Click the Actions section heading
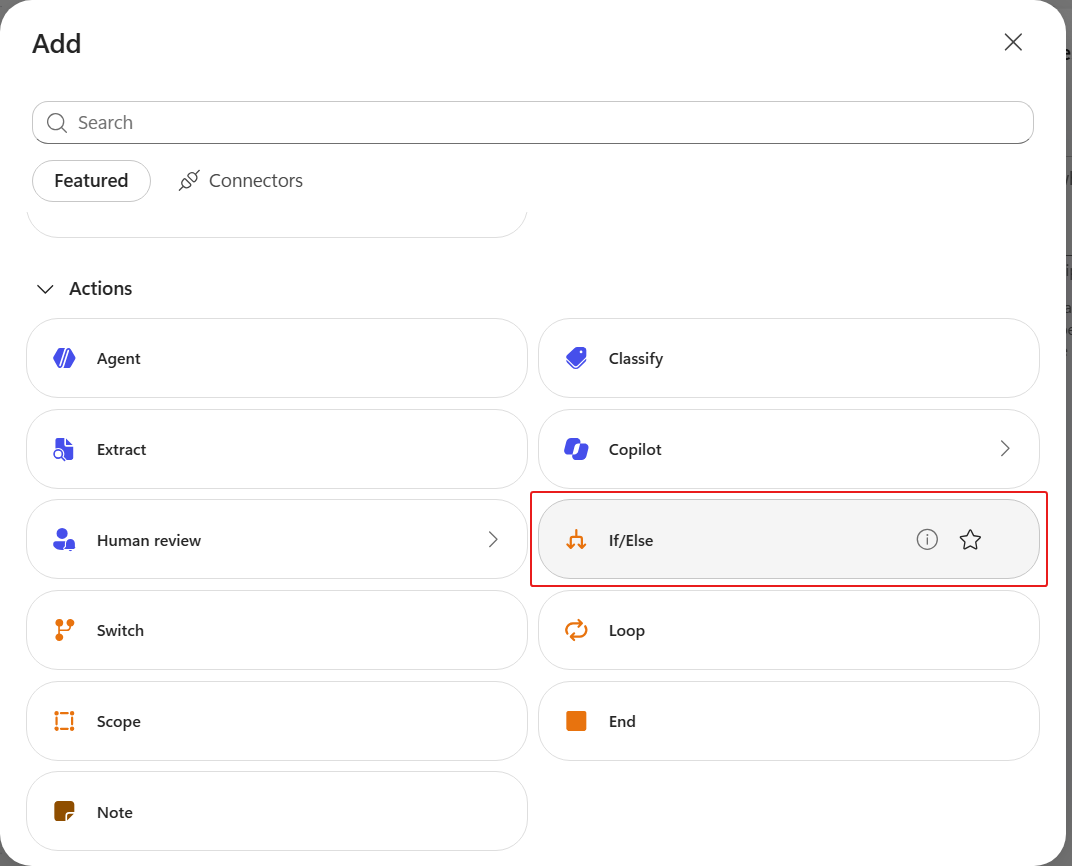Viewport: 1072px width, 866px height. coord(100,288)
